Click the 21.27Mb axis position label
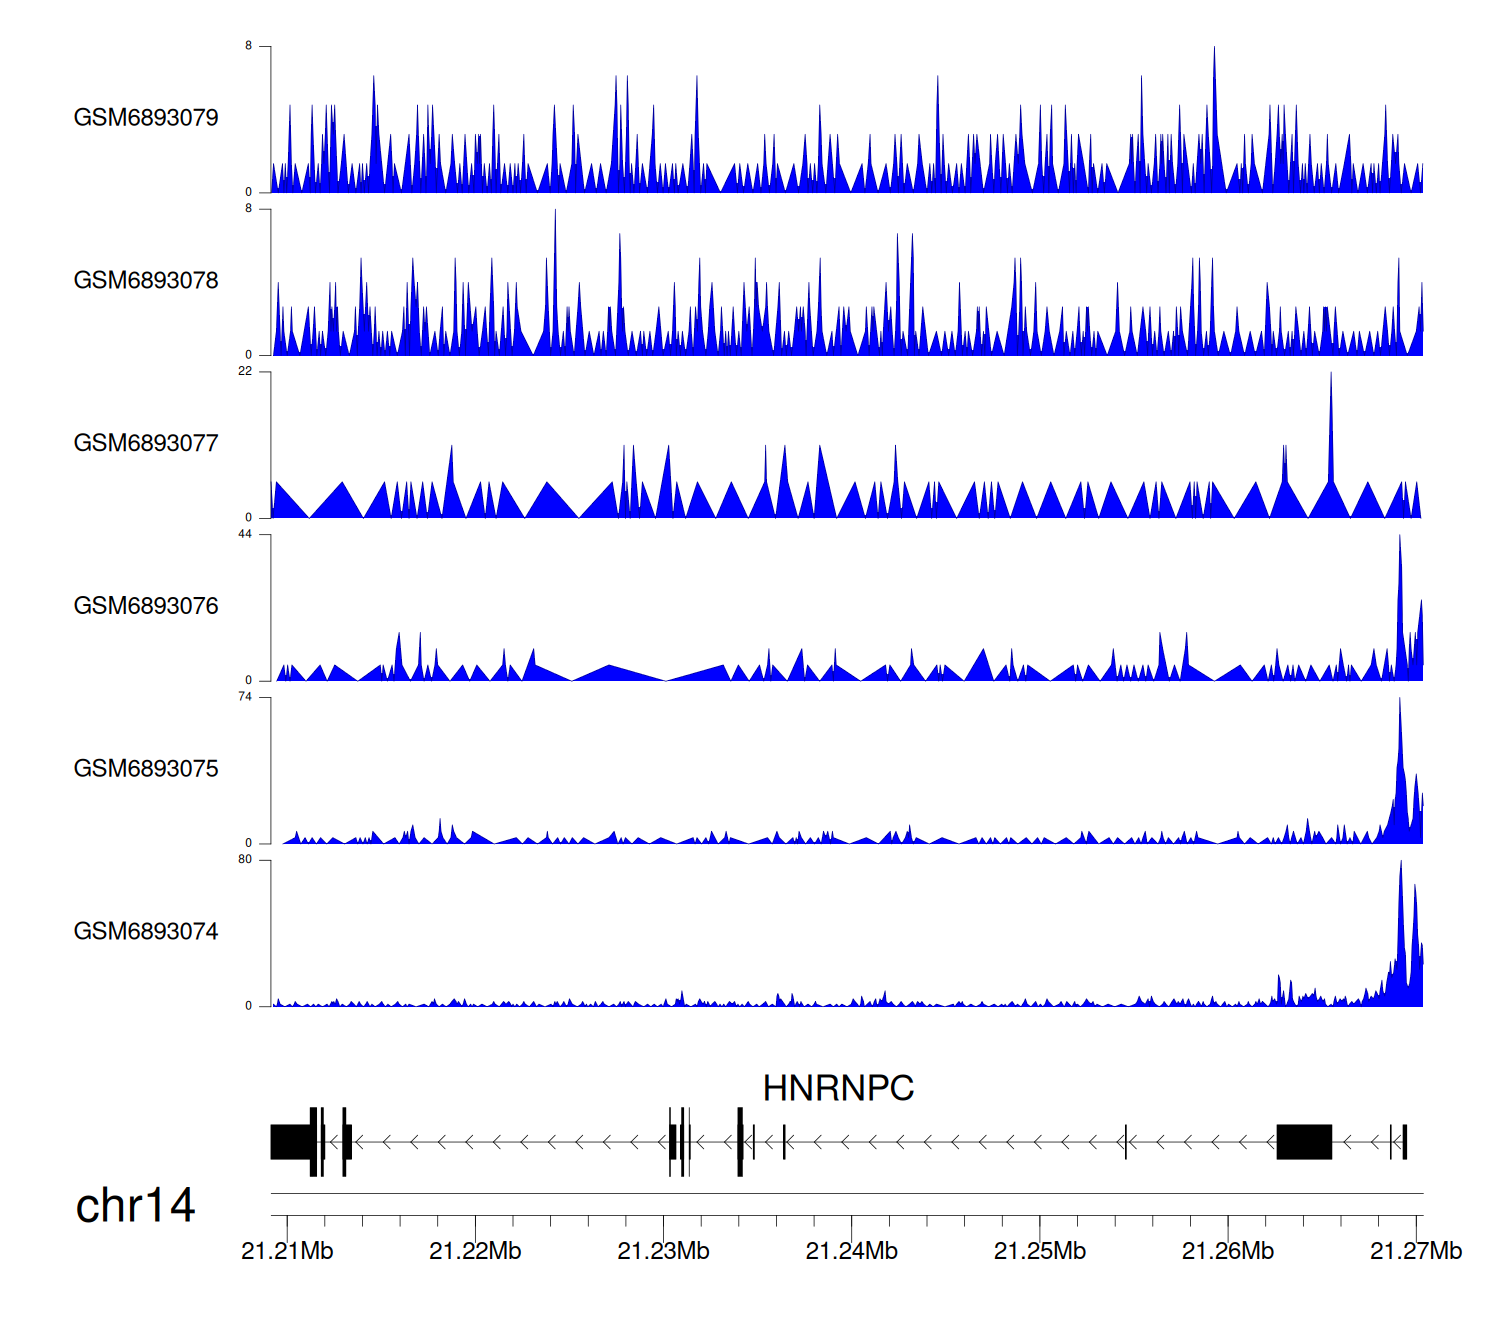 click(1415, 1251)
